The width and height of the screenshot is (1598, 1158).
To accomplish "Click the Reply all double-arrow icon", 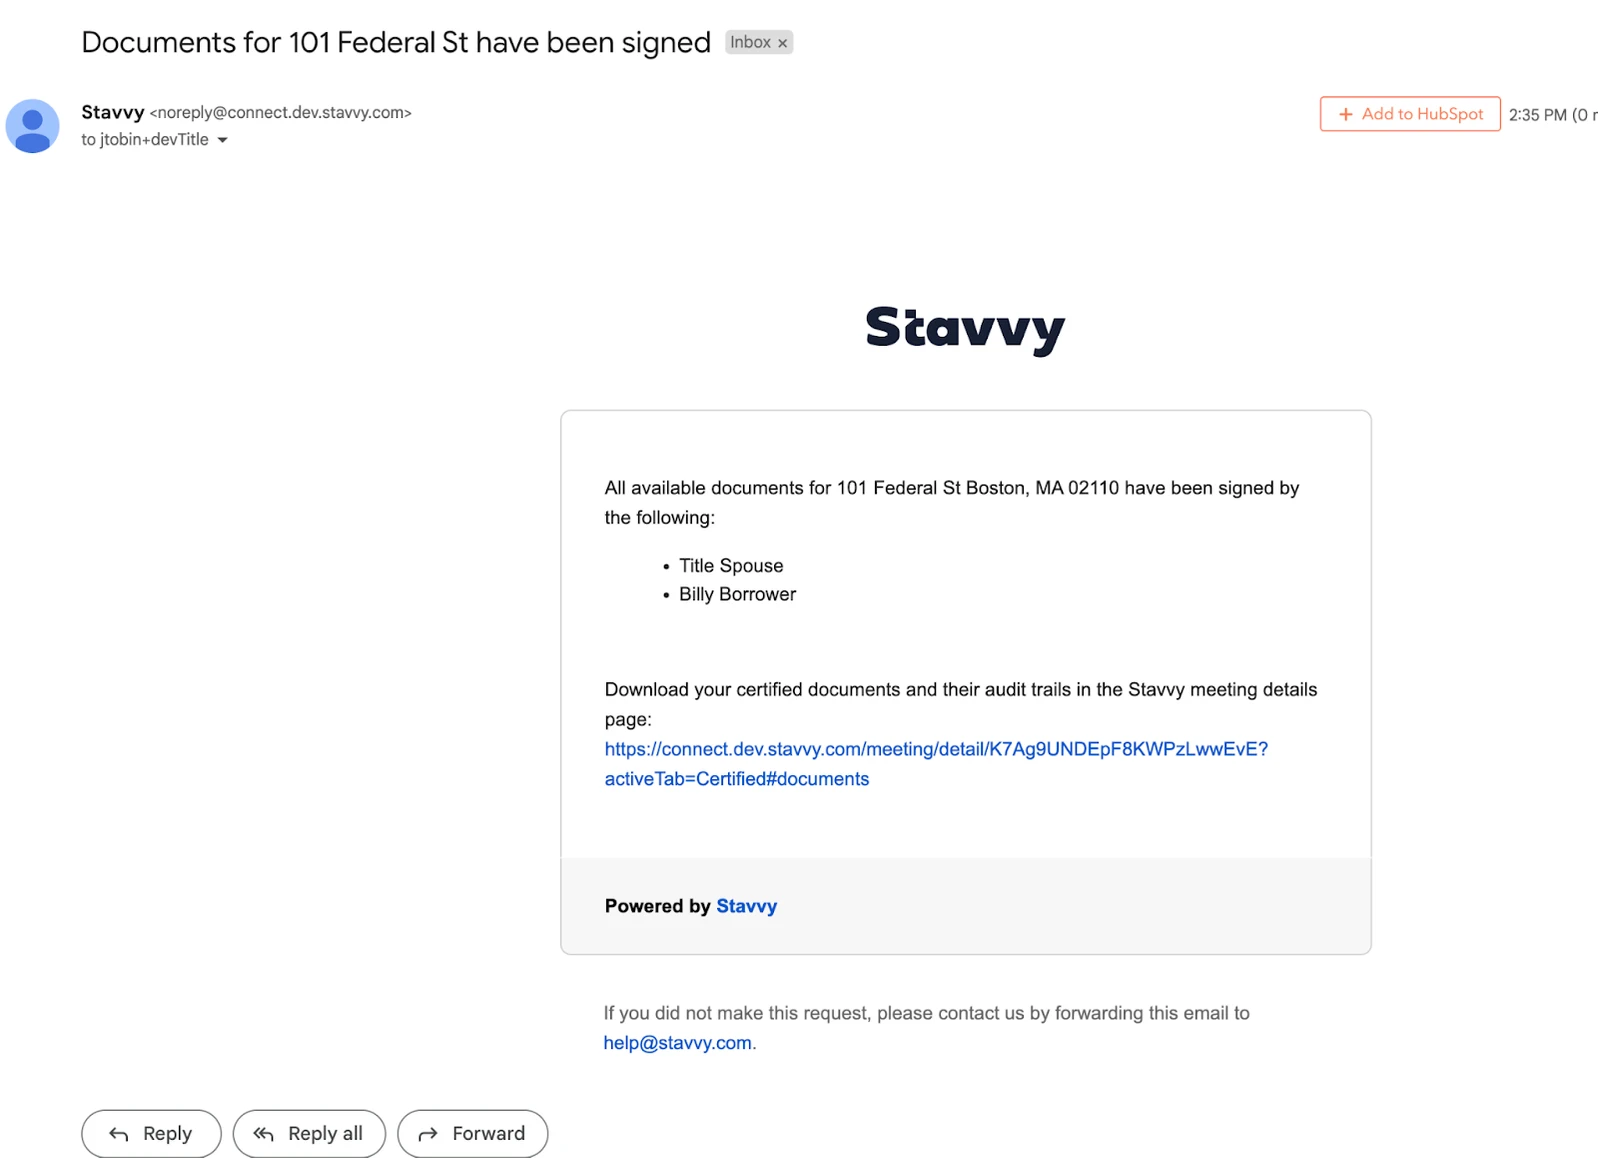I will click(x=263, y=1134).
